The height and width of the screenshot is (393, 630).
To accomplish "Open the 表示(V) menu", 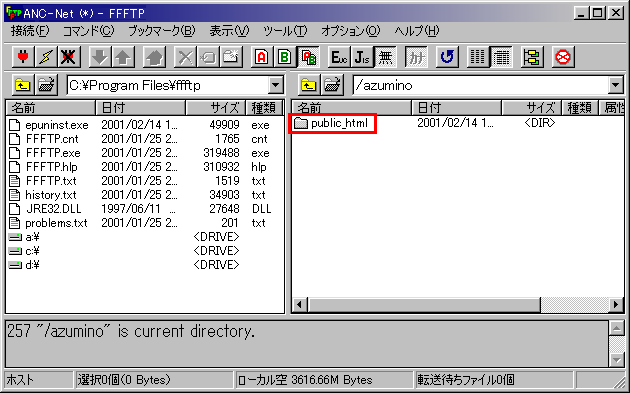I will [x=229, y=31].
